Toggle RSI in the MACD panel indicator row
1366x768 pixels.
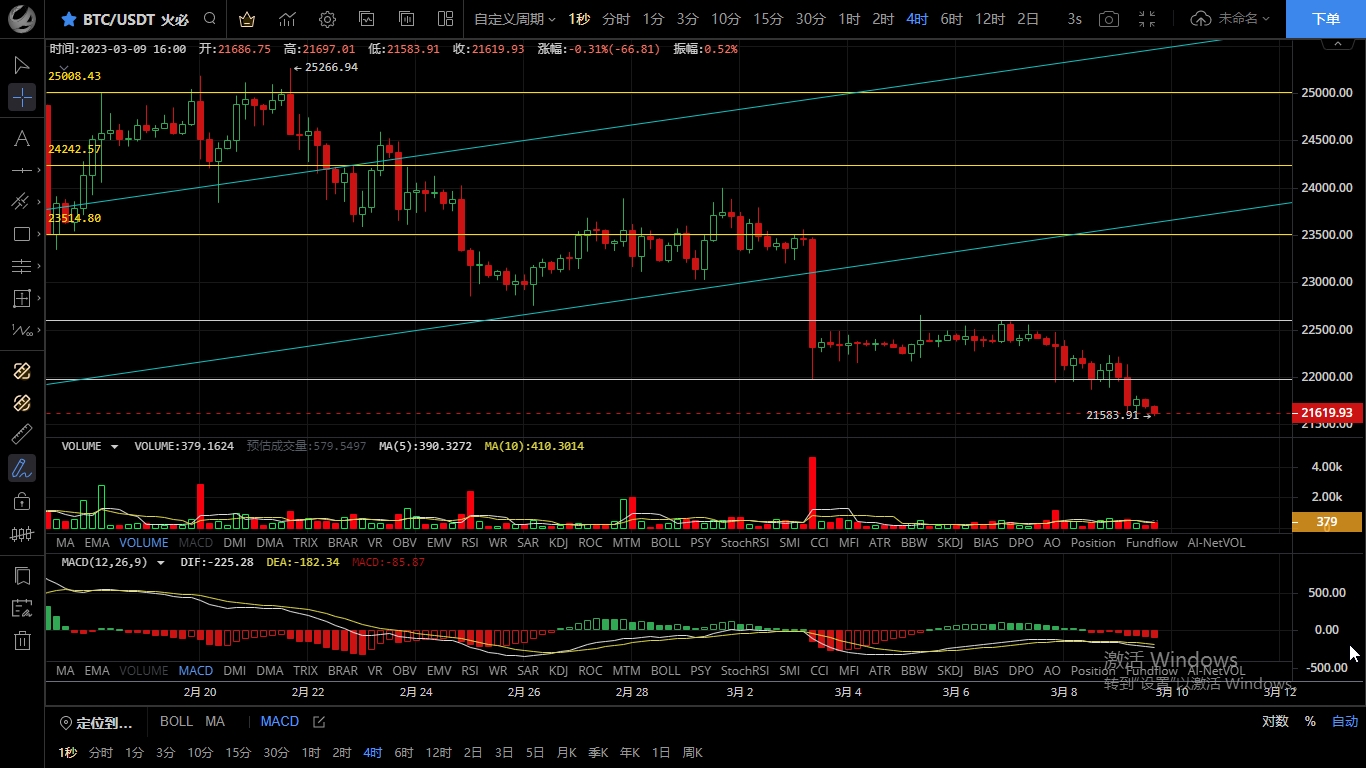[470, 670]
